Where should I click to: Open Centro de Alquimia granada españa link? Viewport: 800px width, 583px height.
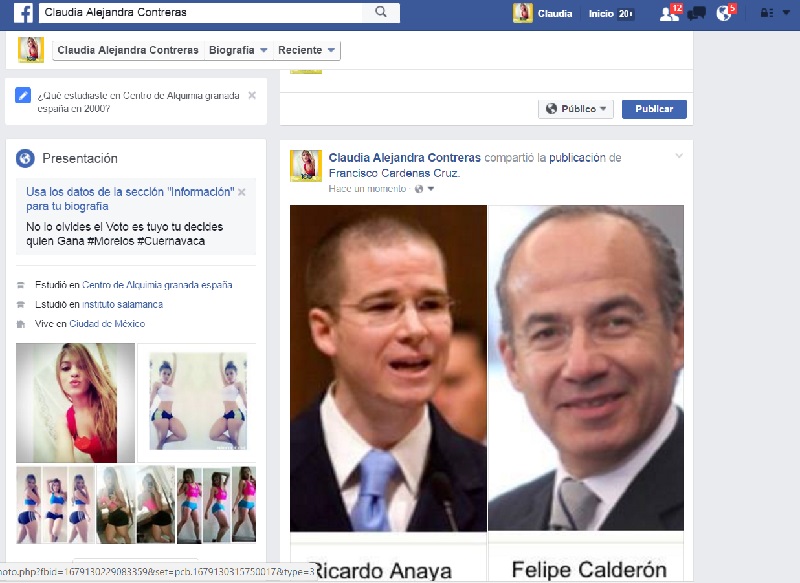[157, 285]
